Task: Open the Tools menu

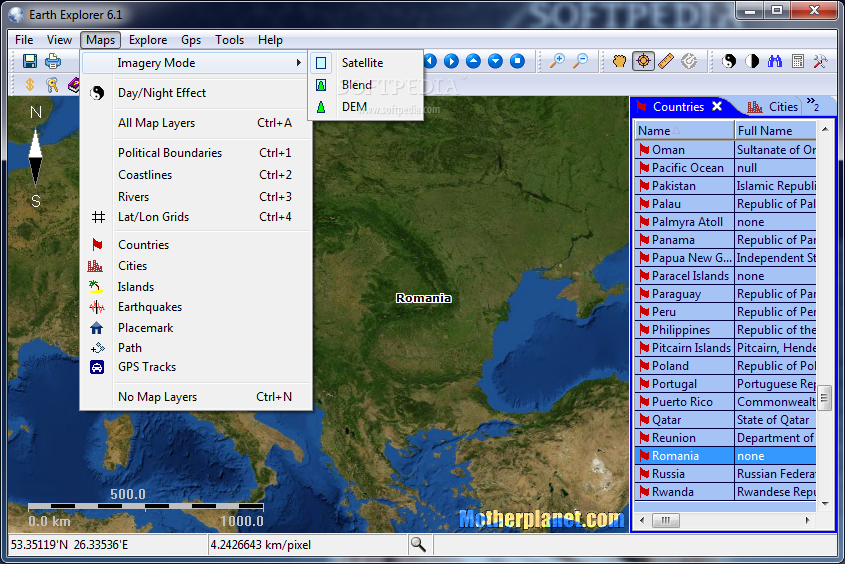Action: click(230, 40)
